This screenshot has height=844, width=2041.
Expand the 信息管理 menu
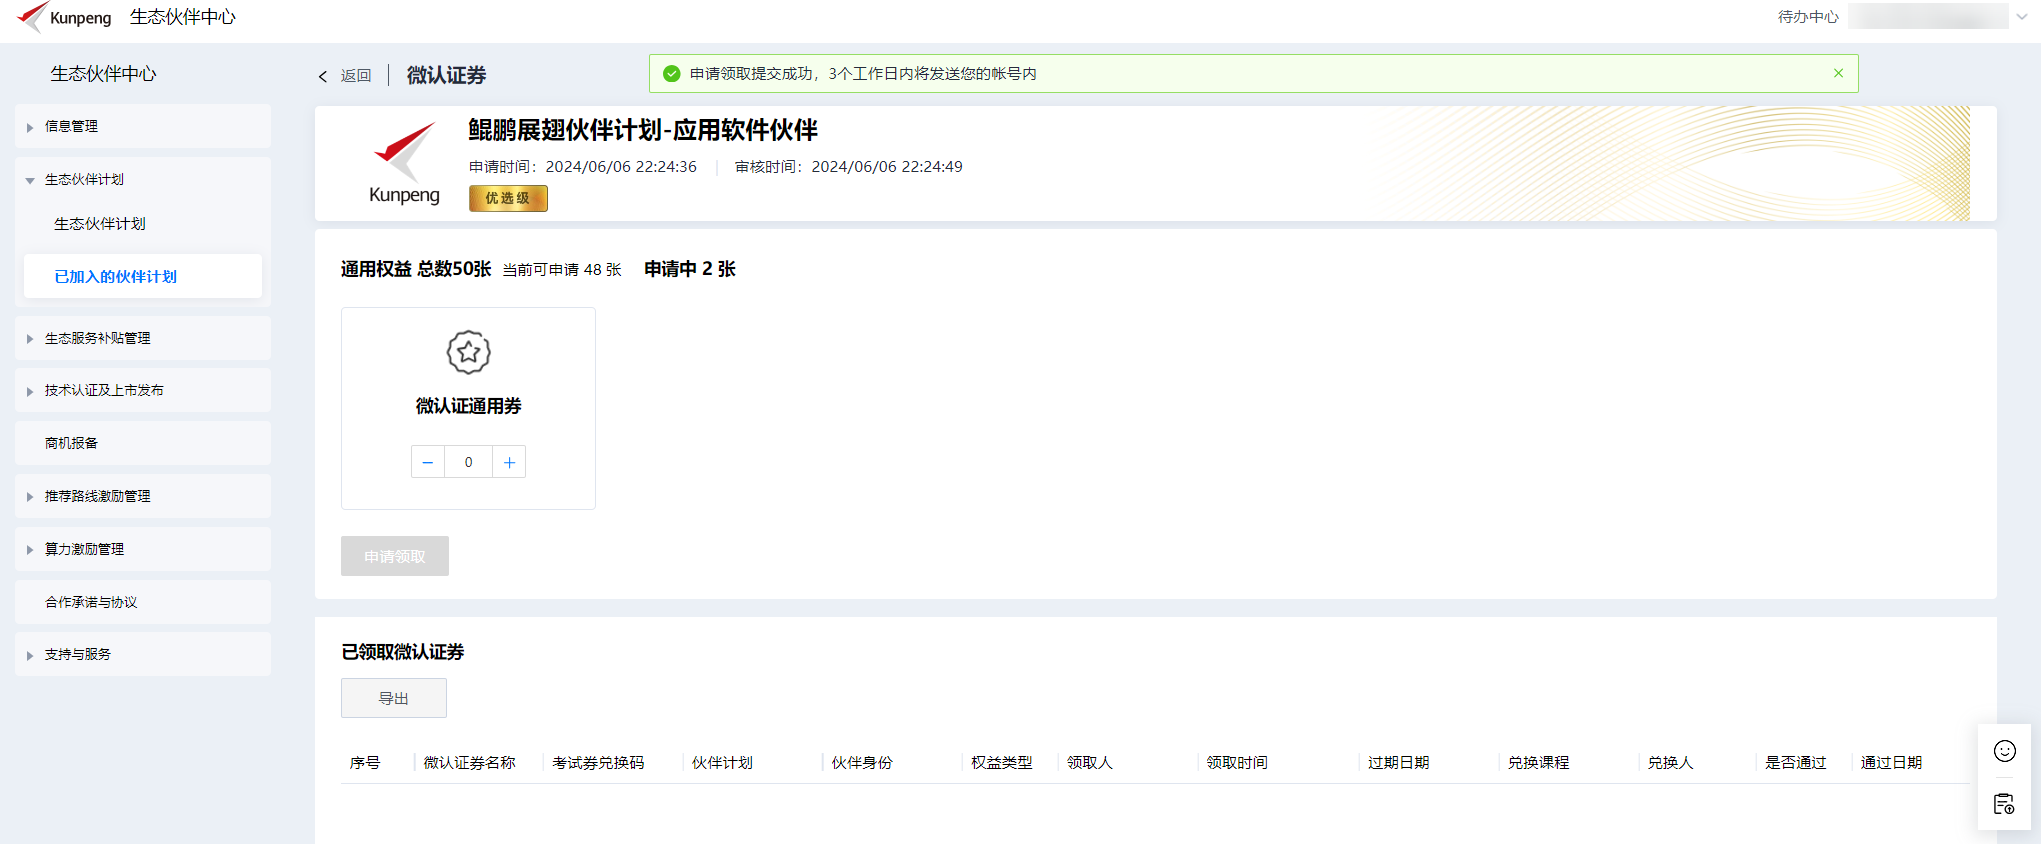[143, 126]
